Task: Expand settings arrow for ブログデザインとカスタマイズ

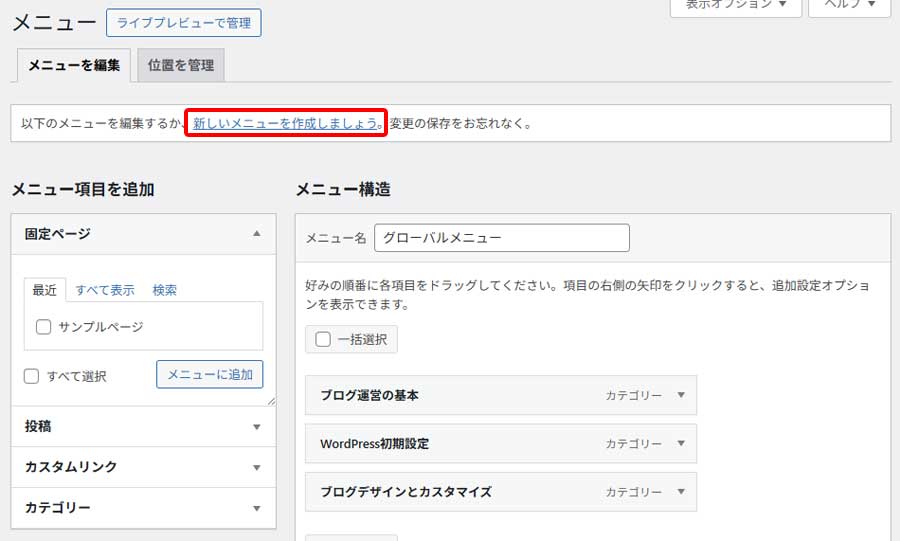Action: (681, 492)
